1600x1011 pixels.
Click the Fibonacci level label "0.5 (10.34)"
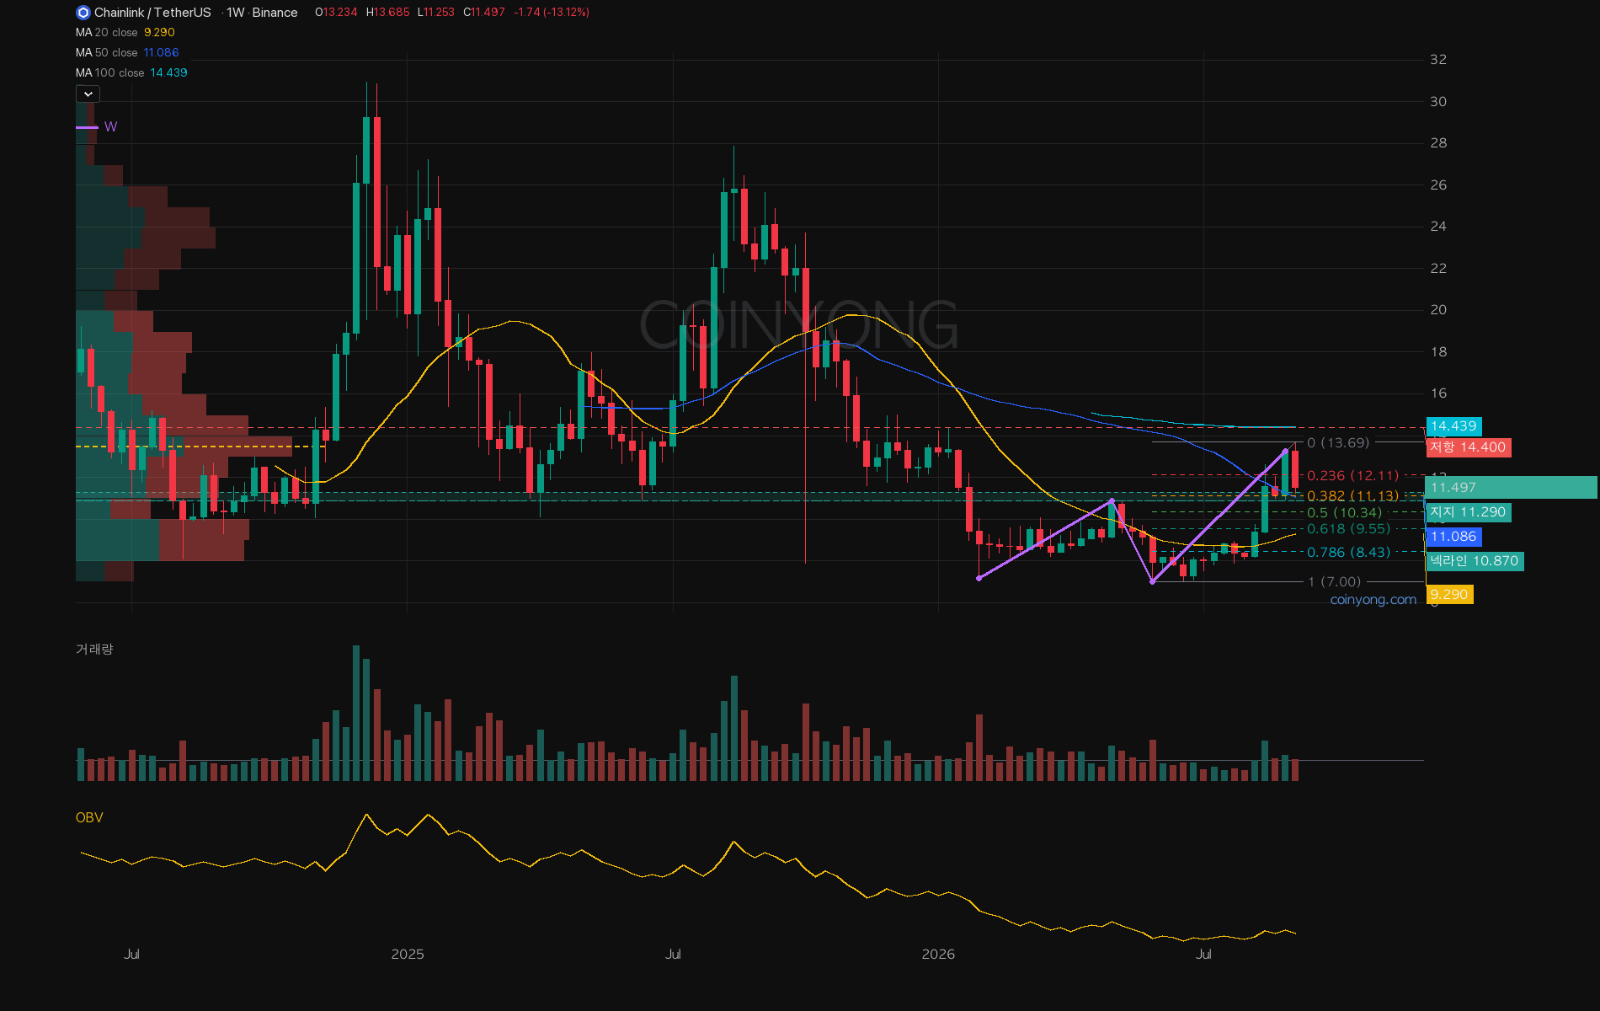[x=1344, y=513]
